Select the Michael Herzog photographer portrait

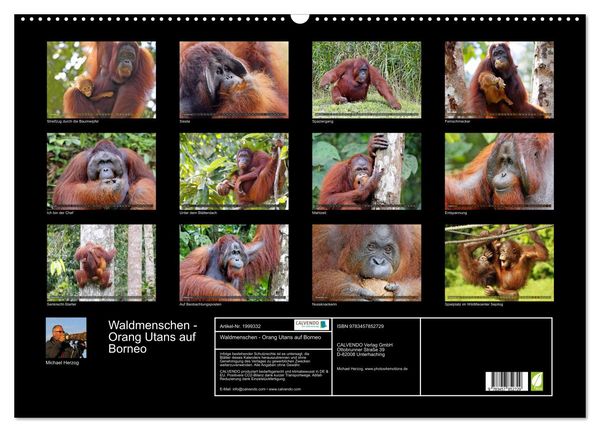pos(66,338)
